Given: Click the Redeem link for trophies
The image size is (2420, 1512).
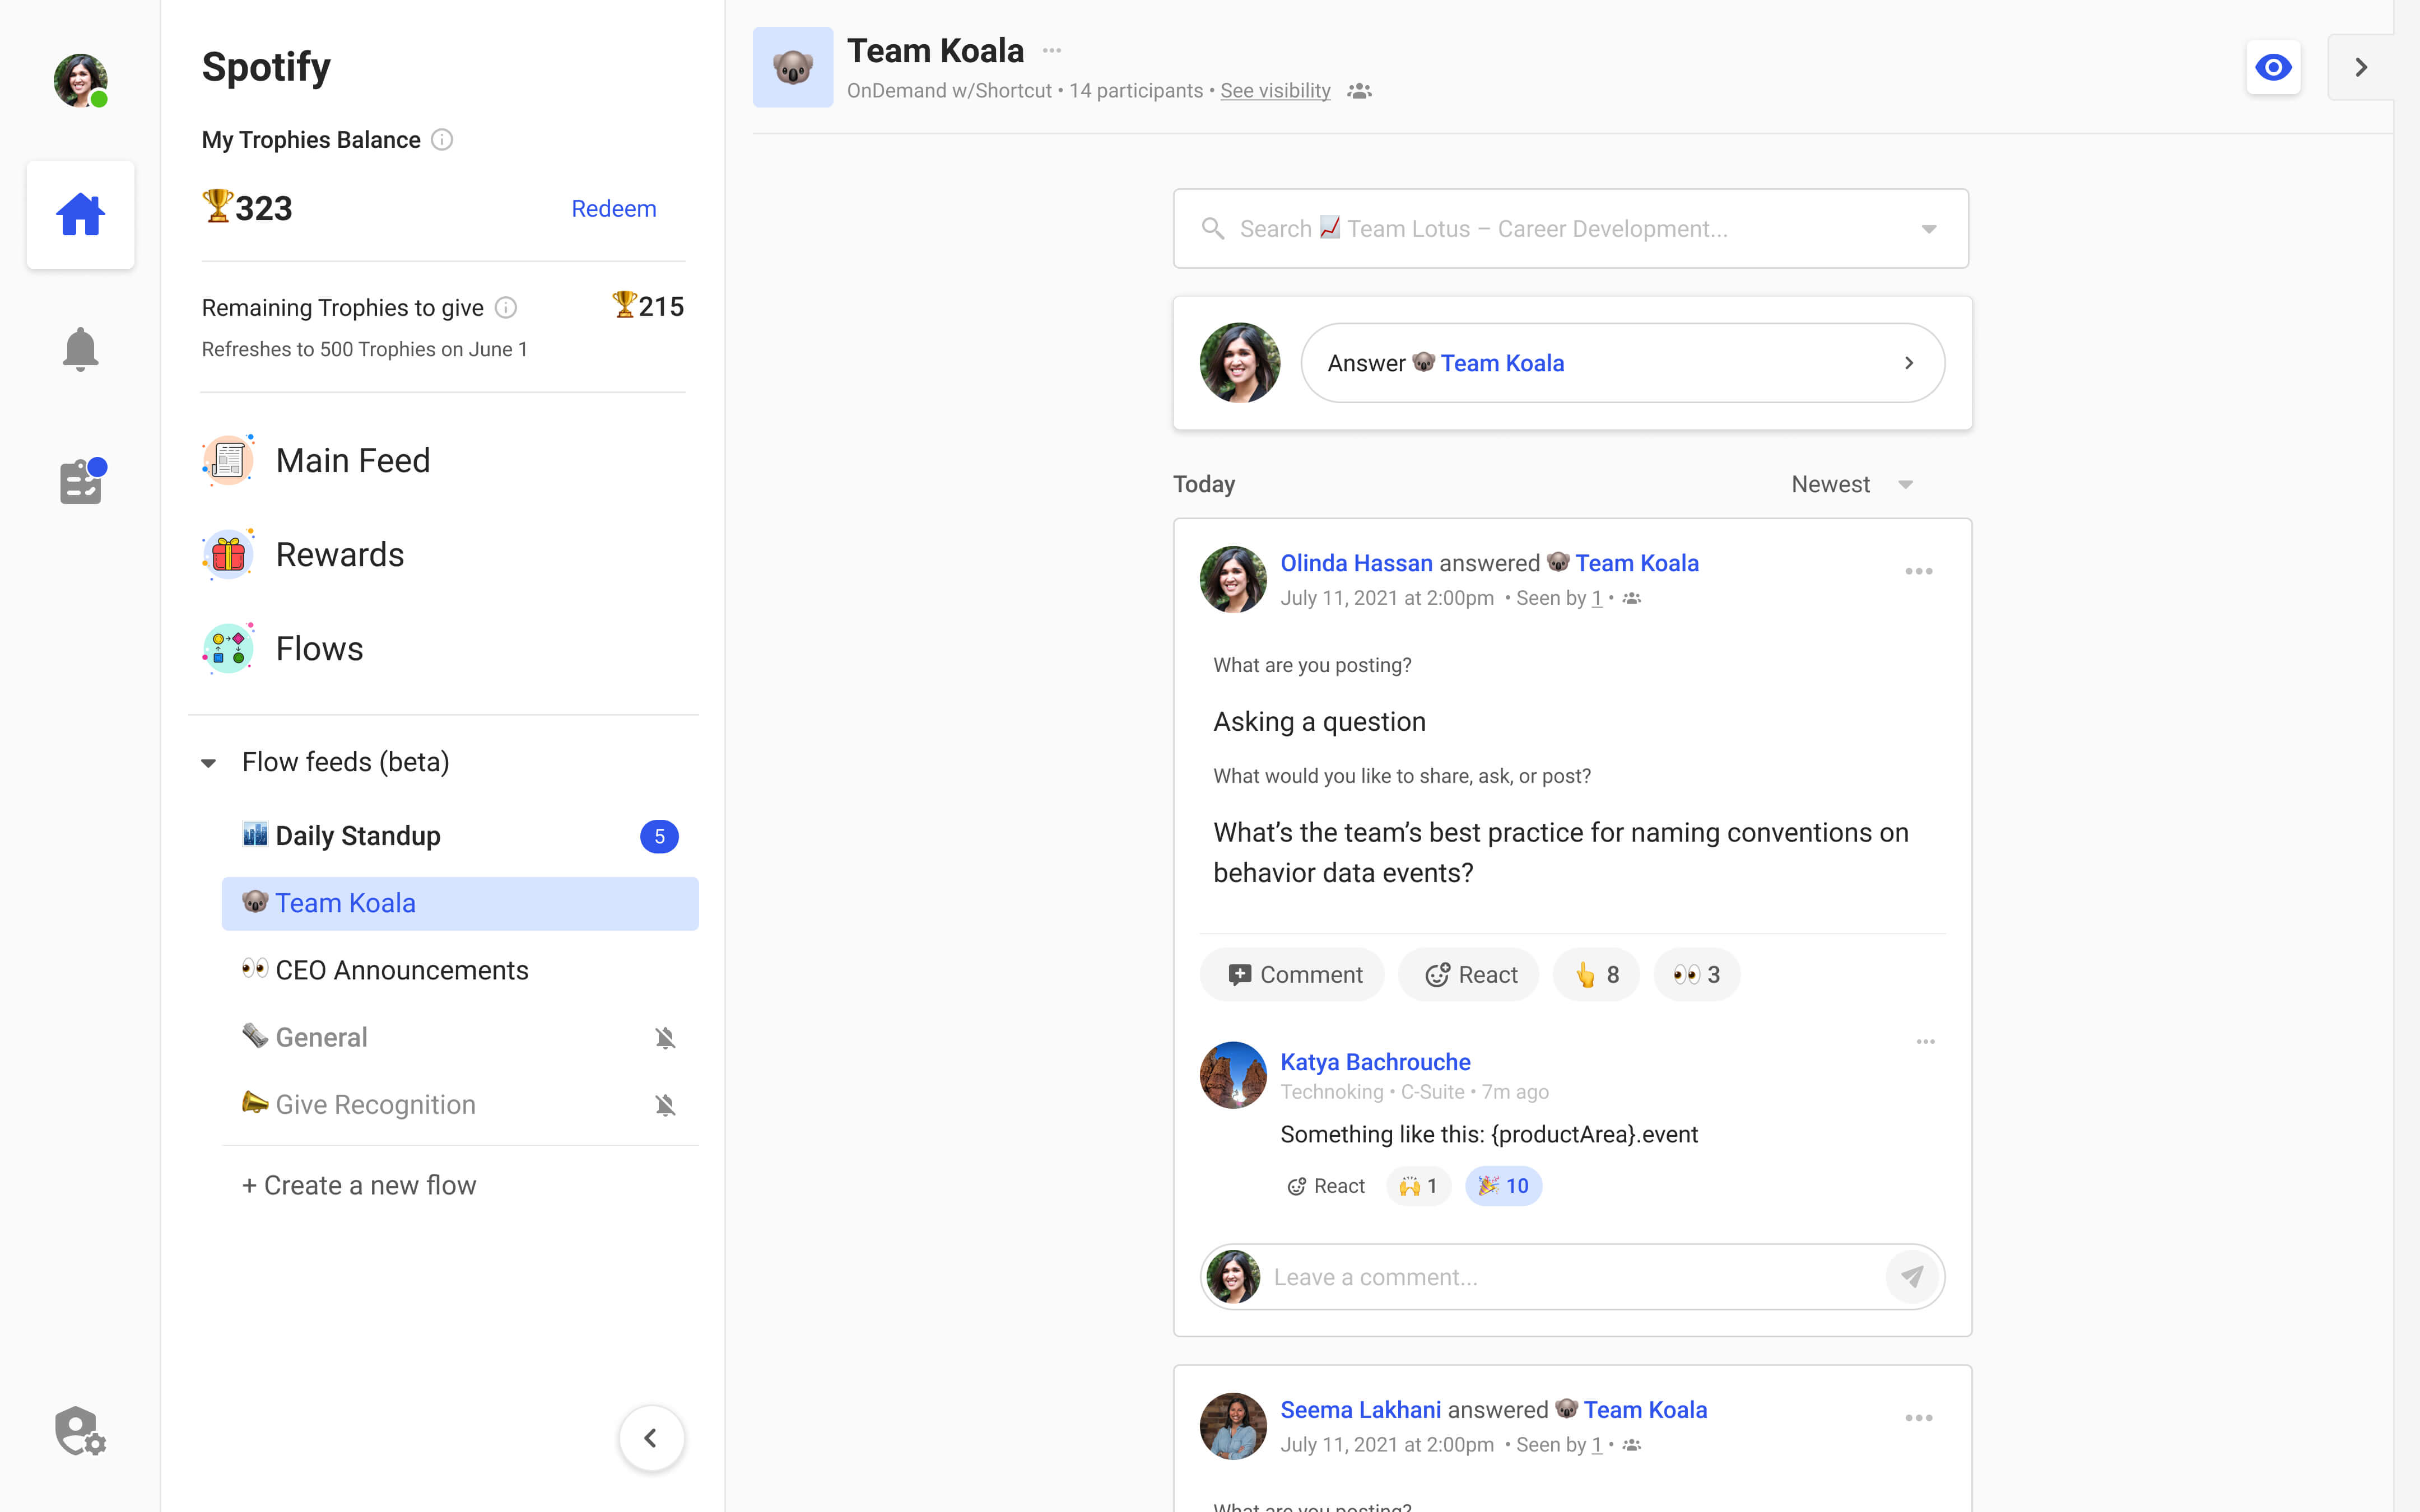Looking at the screenshot, I should point(613,208).
